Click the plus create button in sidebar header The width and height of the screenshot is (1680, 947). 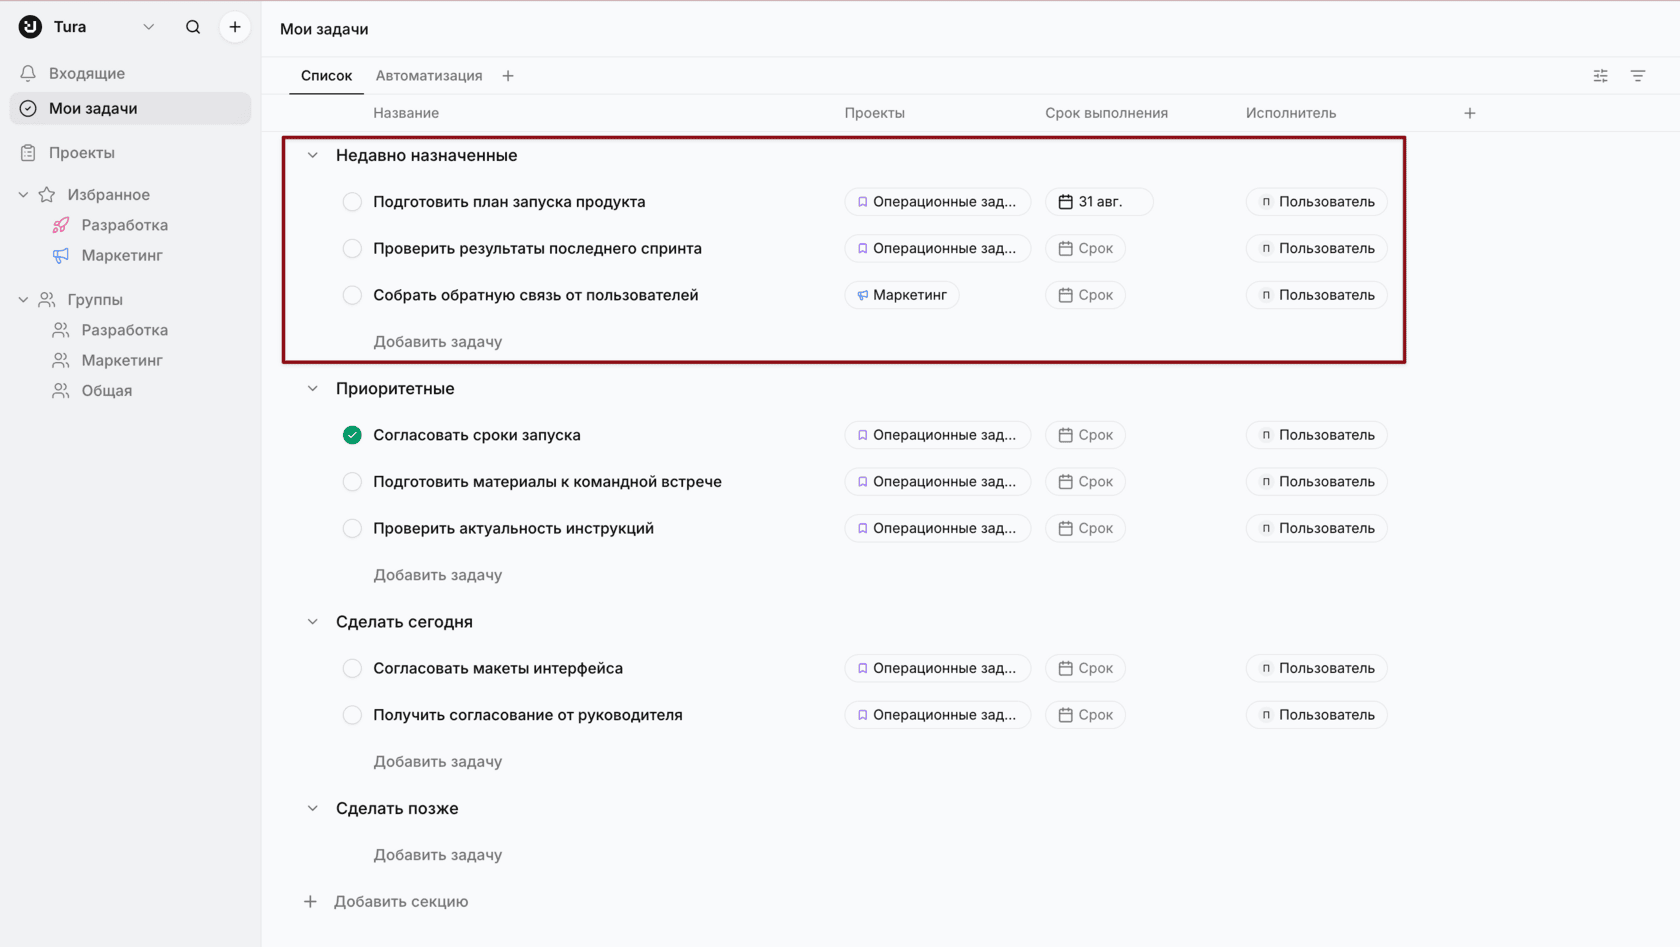point(235,27)
